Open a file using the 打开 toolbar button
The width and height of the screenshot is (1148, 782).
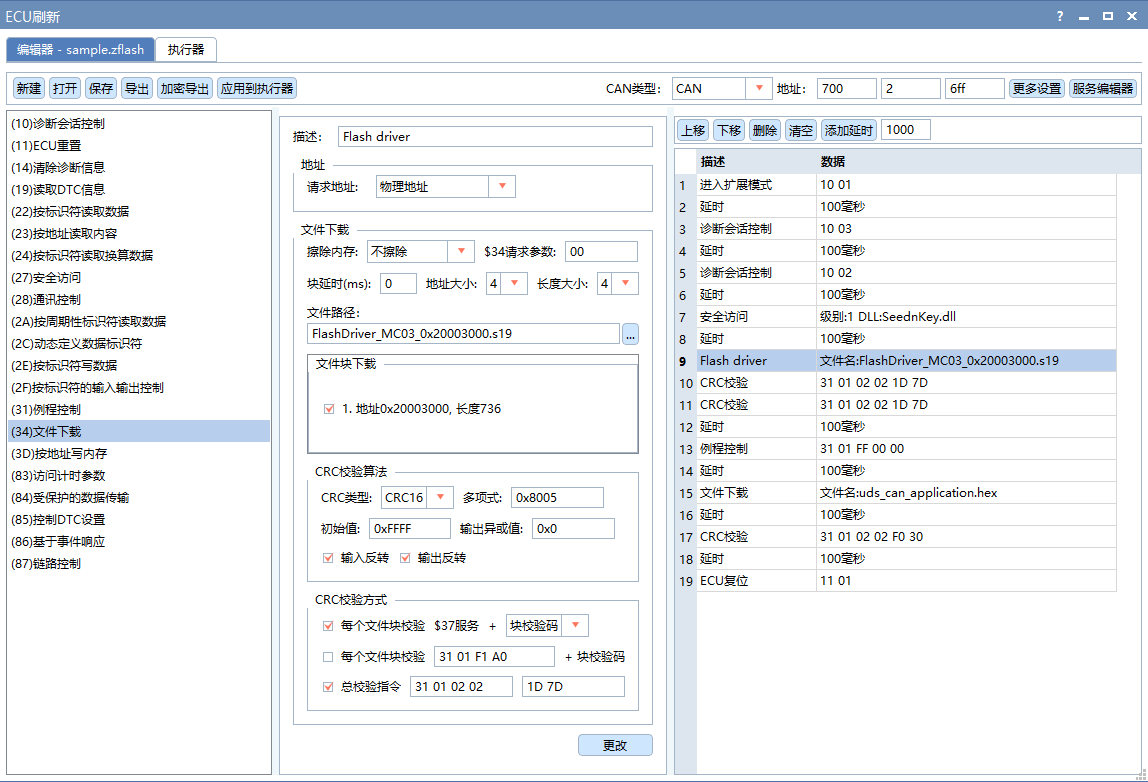coord(64,88)
